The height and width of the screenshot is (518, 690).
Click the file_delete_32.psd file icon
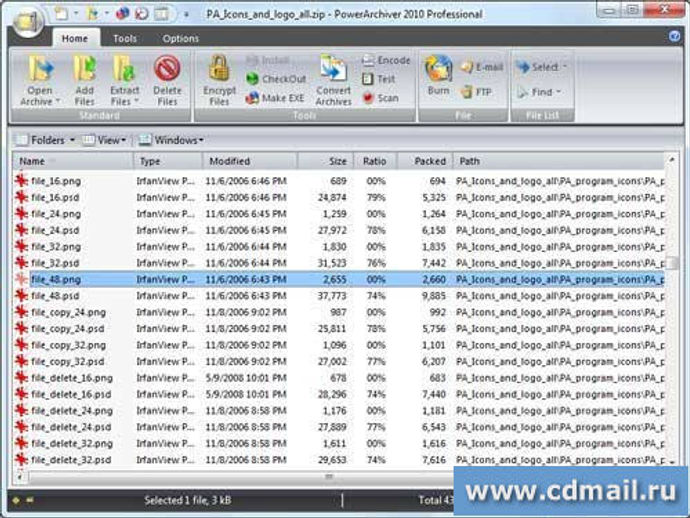click(21, 460)
